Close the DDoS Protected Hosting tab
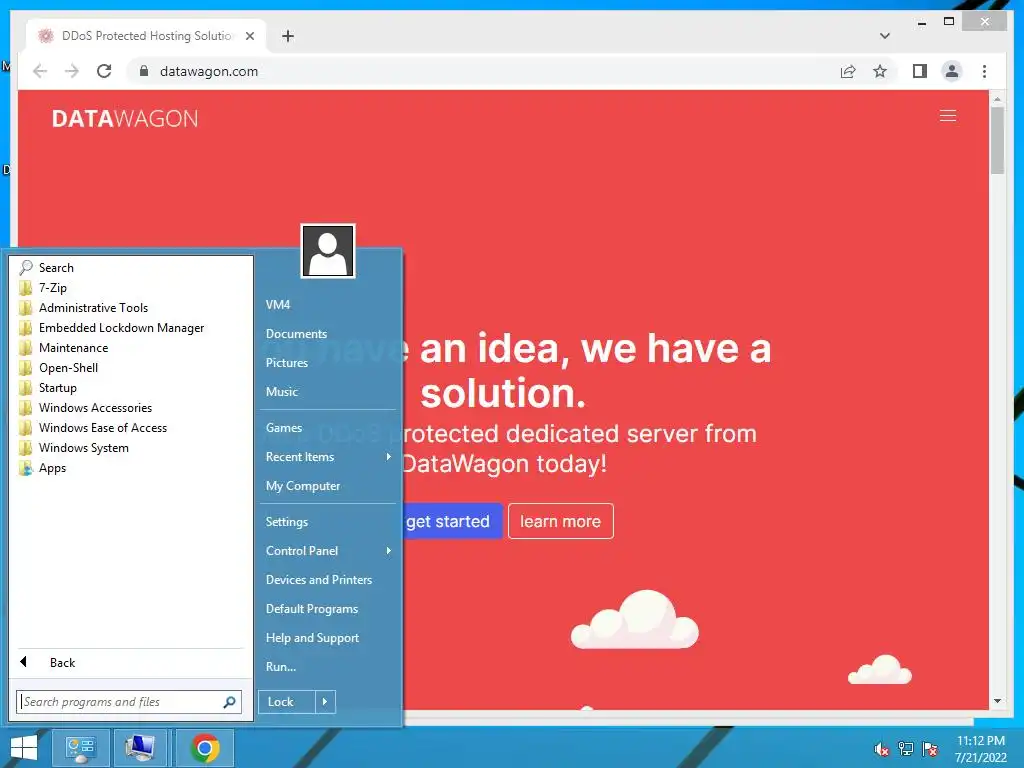Screen dimensions: 1024x768 (x=249, y=36)
